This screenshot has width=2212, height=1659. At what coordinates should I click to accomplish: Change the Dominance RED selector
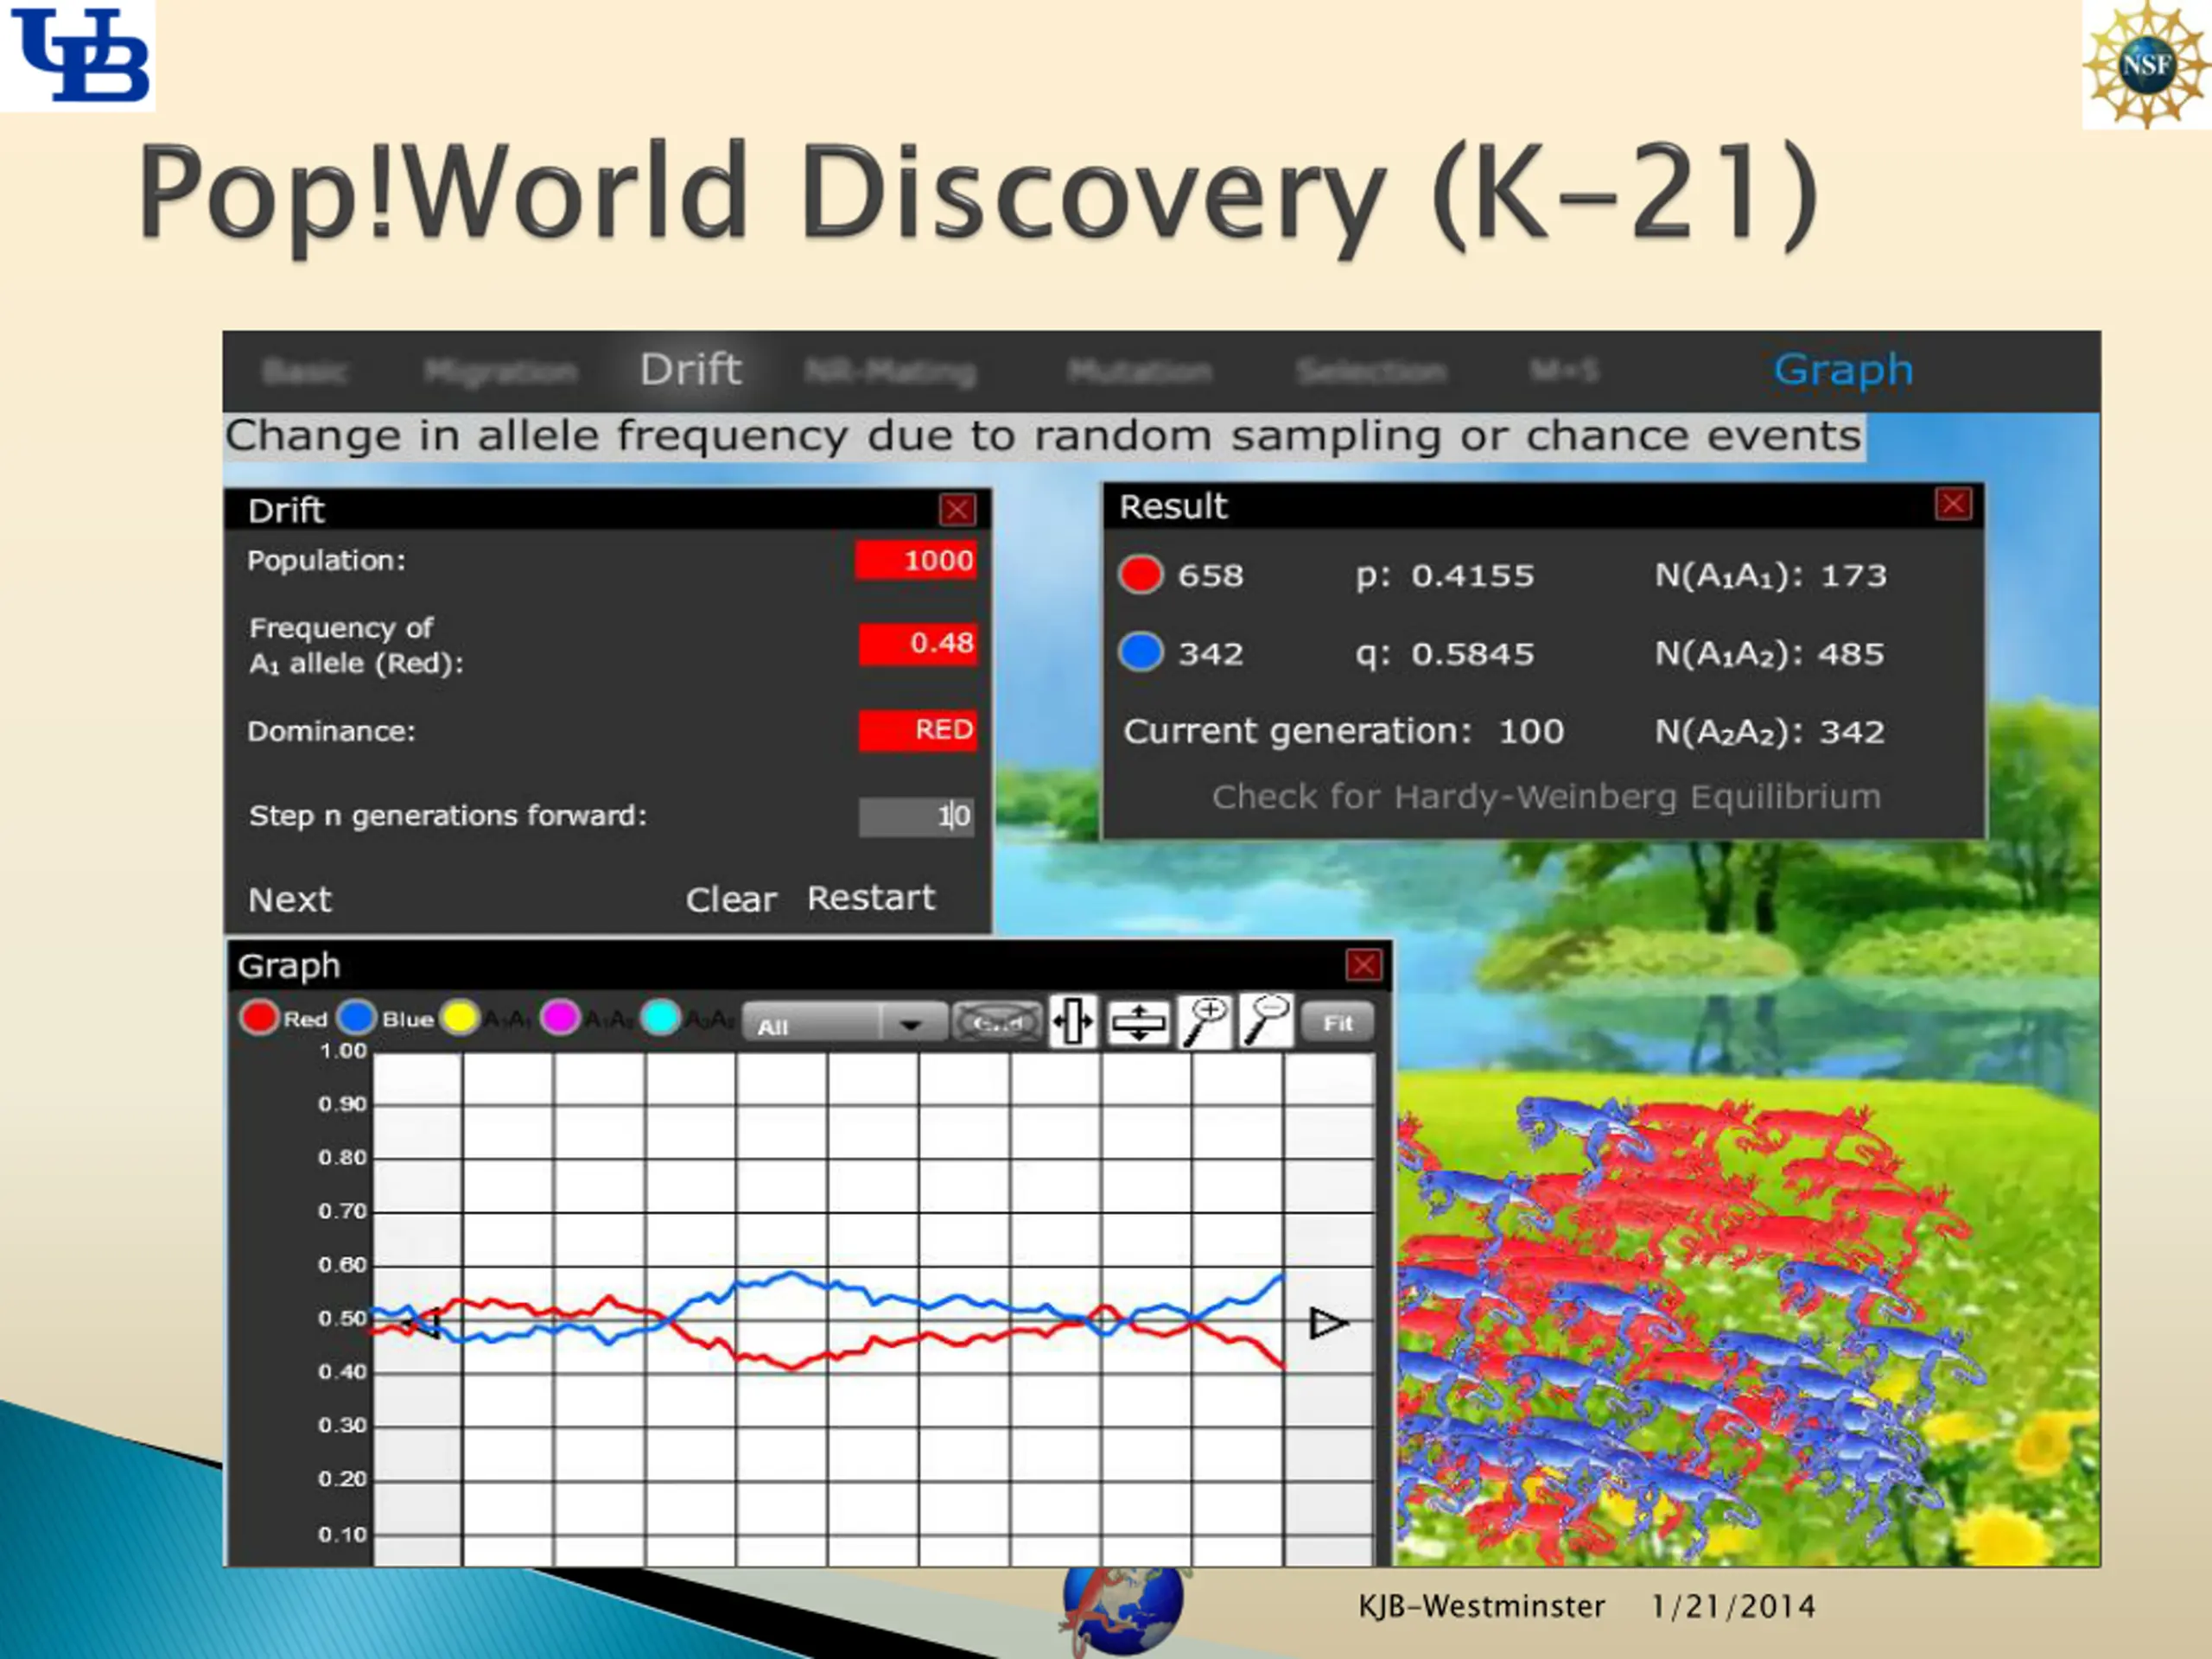coord(917,730)
